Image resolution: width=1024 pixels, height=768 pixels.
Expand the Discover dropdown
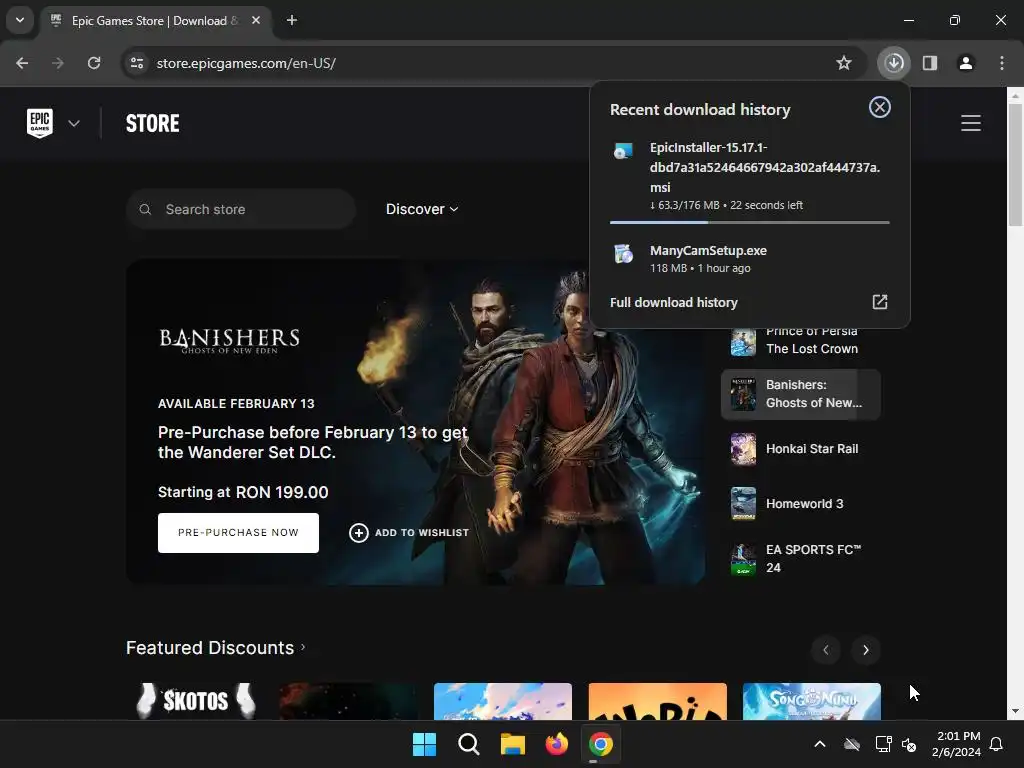pyautogui.click(x=422, y=209)
